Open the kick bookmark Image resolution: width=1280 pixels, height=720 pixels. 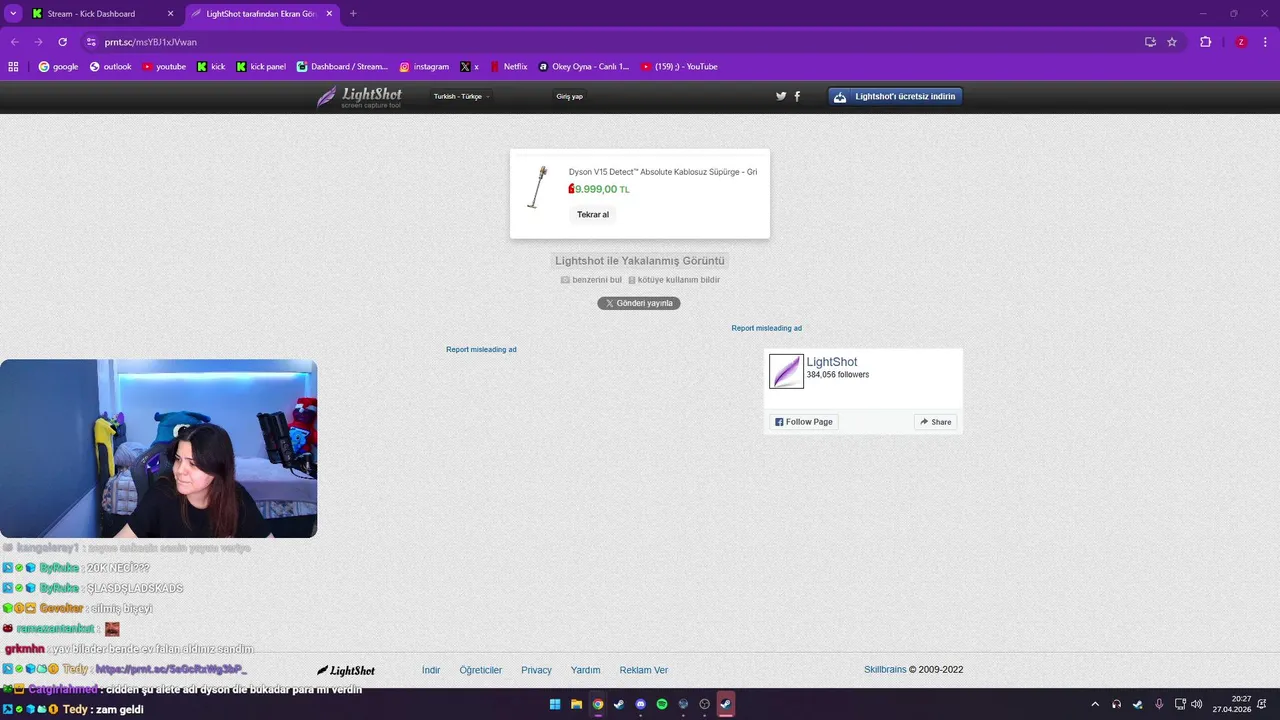coord(211,67)
